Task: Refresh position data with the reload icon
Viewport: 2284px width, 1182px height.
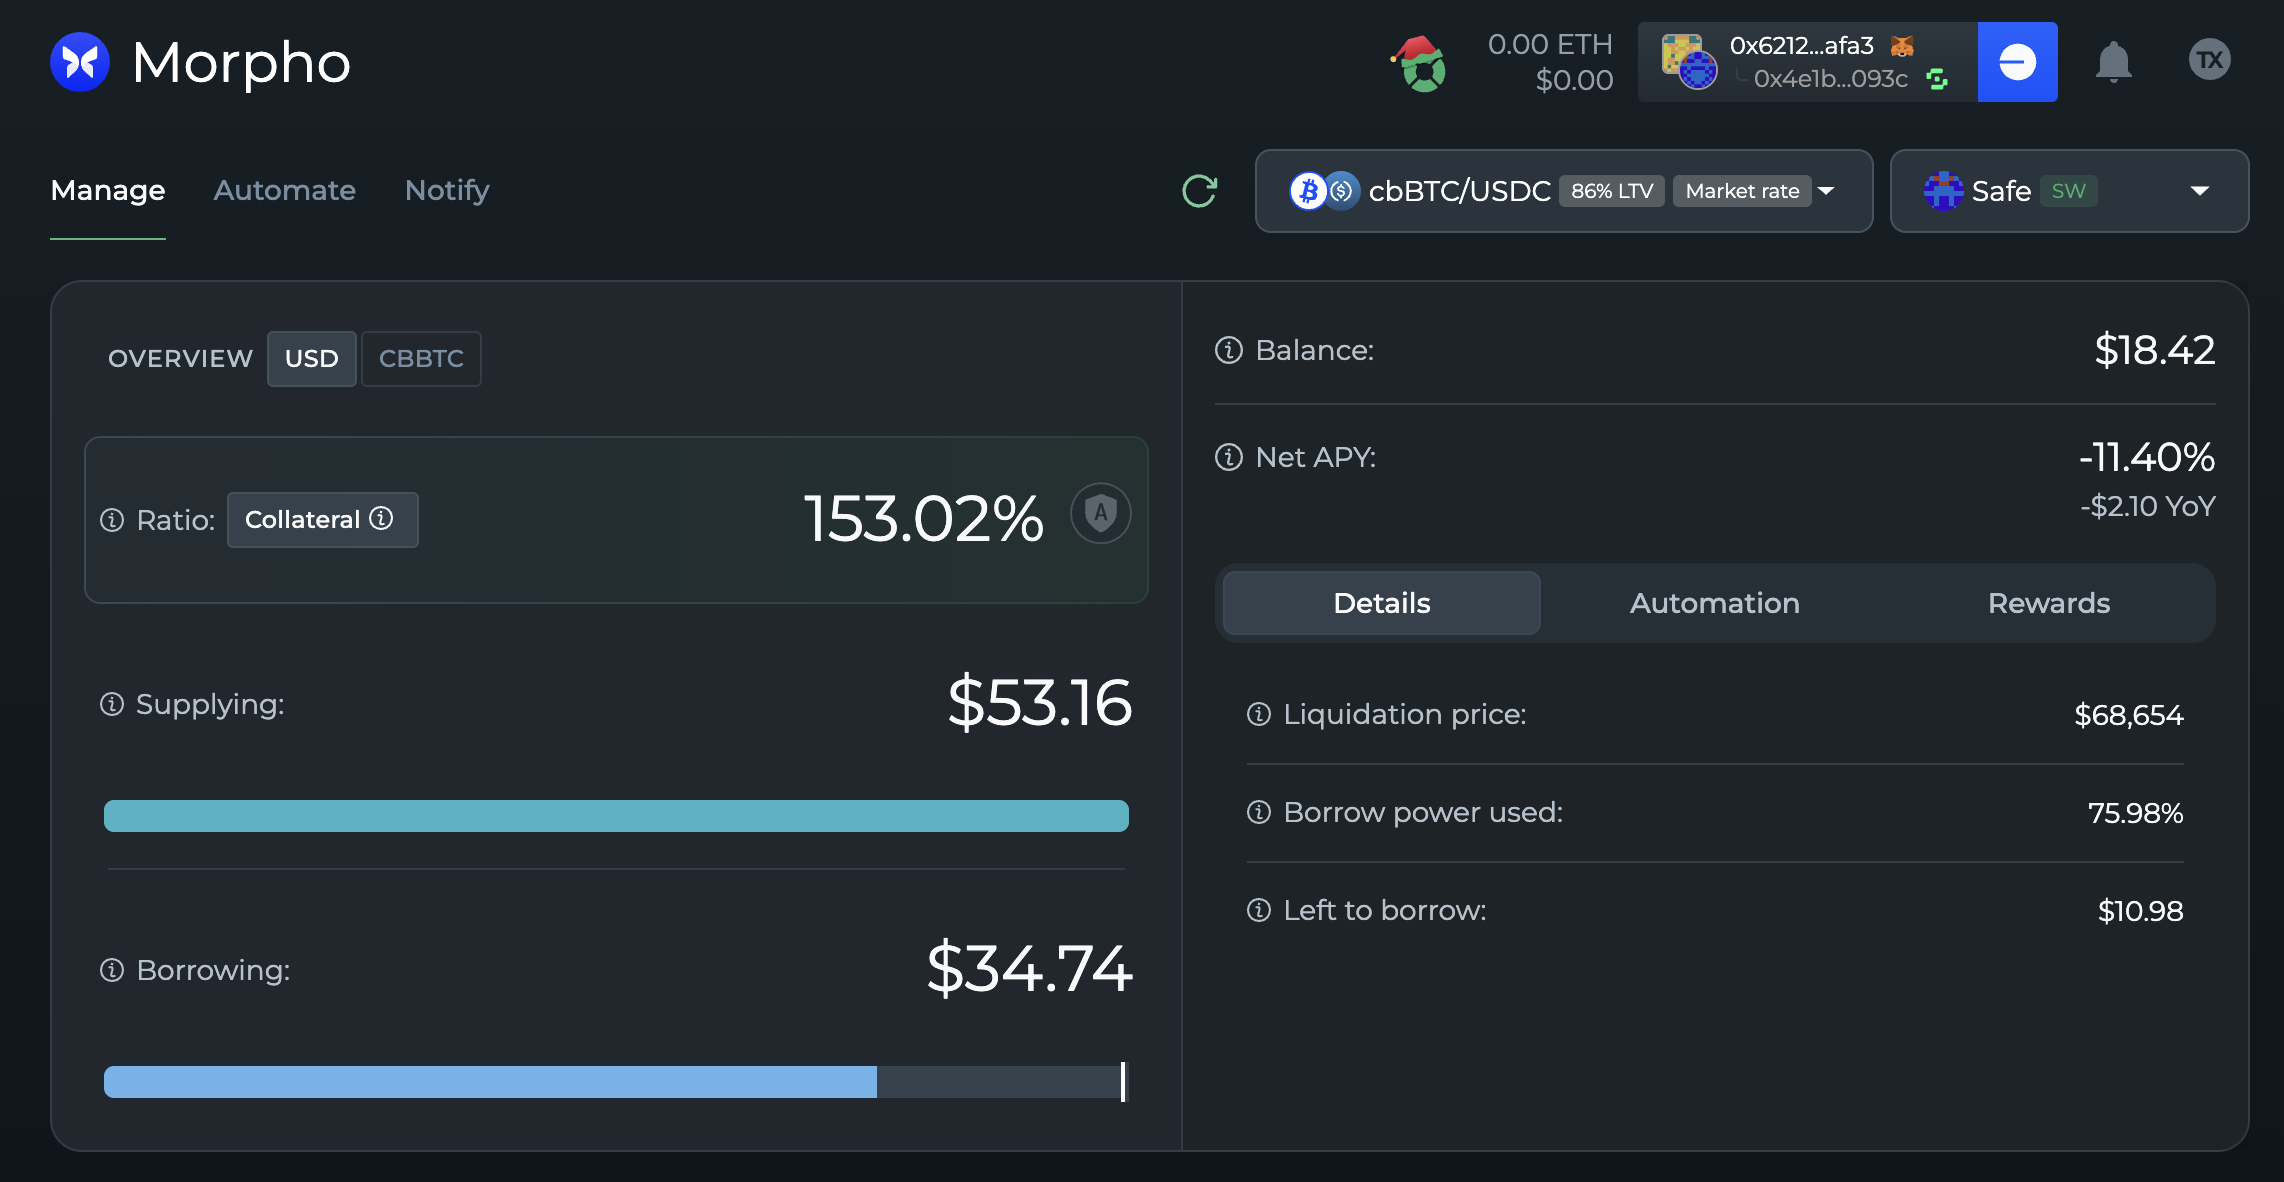Action: click(1199, 191)
